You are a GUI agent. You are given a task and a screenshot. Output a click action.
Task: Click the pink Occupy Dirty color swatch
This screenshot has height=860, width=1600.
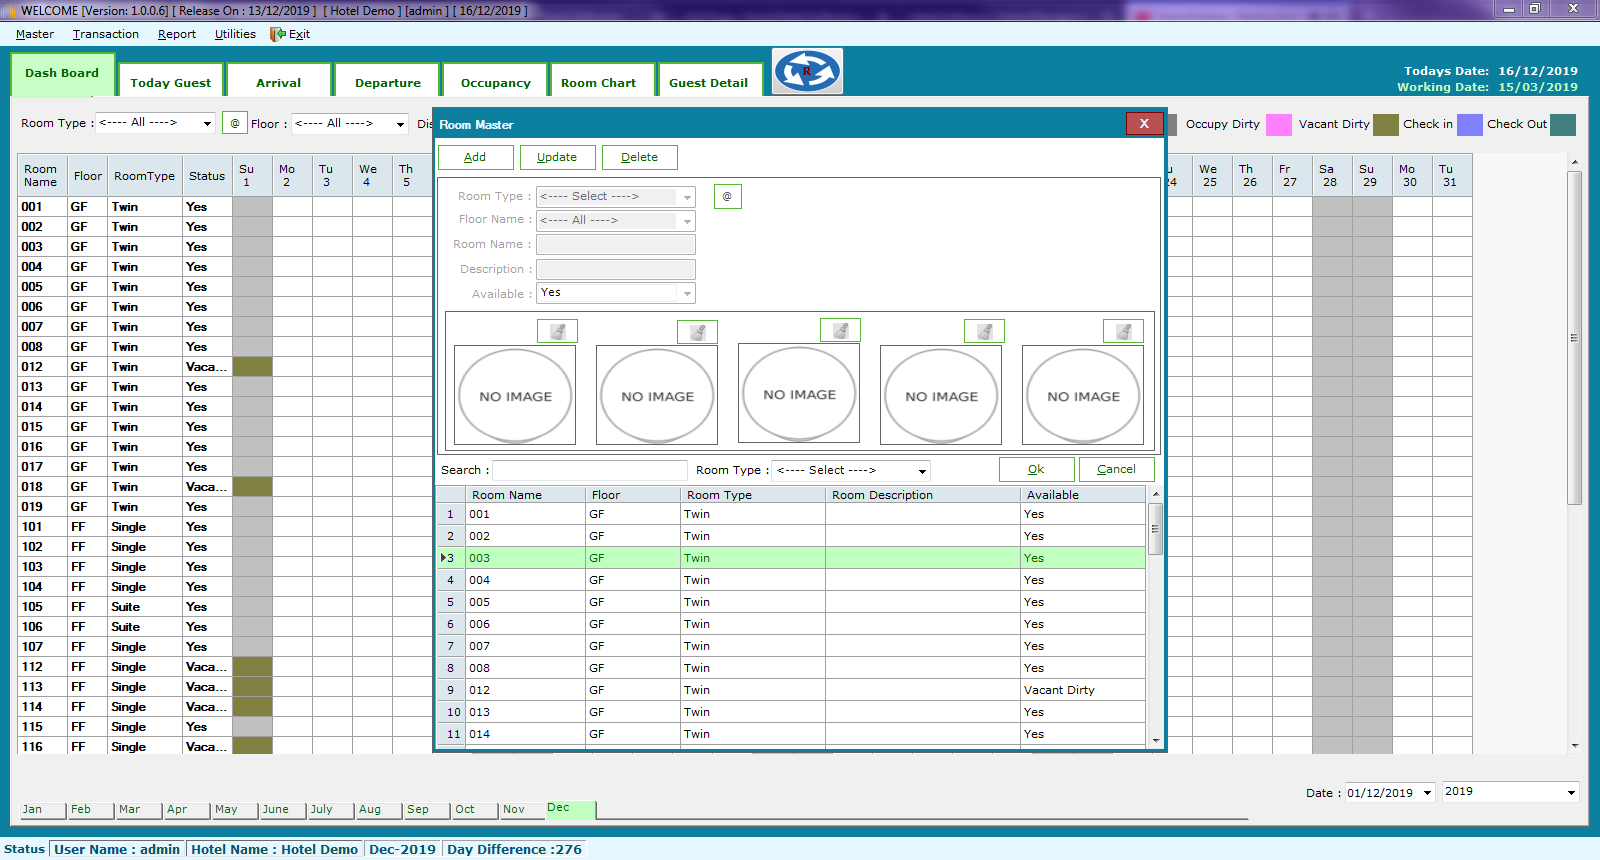tap(1278, 124)
